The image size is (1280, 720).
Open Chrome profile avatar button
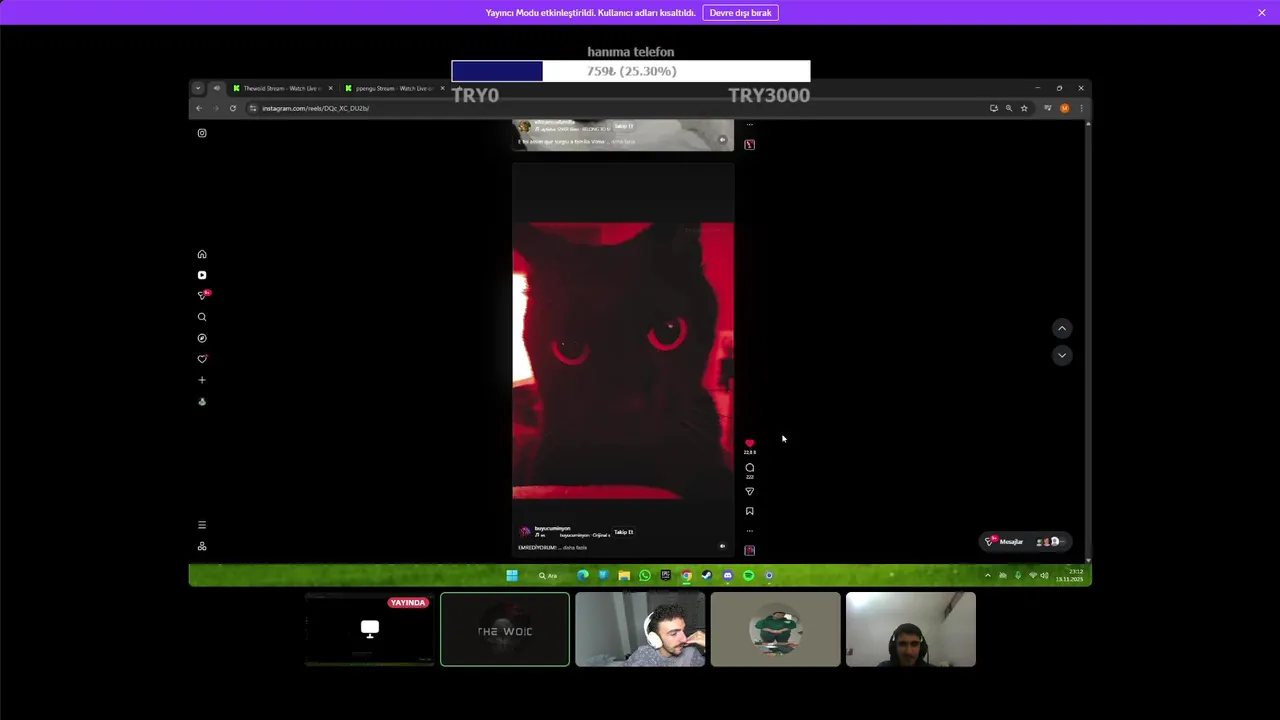[x=1065, y=108]
